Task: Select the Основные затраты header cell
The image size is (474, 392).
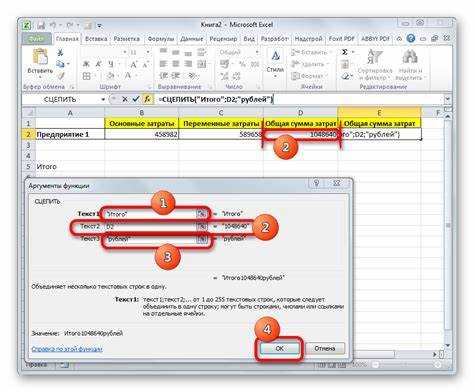Action: [142, 123]
